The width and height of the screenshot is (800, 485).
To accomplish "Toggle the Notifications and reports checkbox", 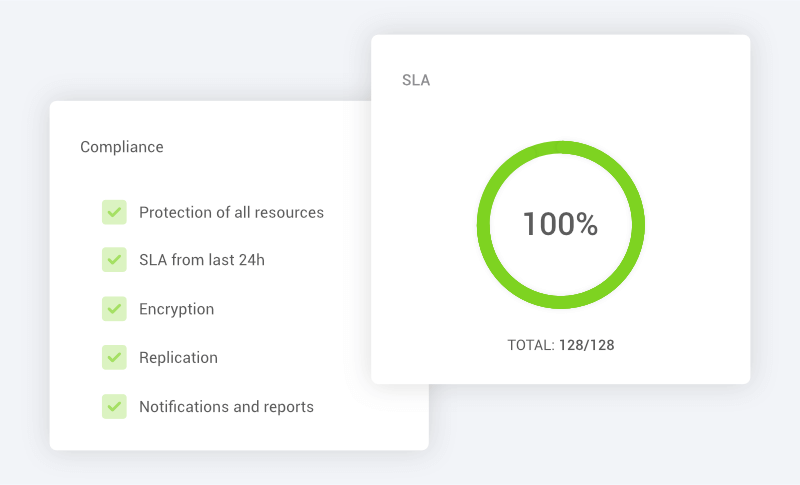I will coord(114,406).
